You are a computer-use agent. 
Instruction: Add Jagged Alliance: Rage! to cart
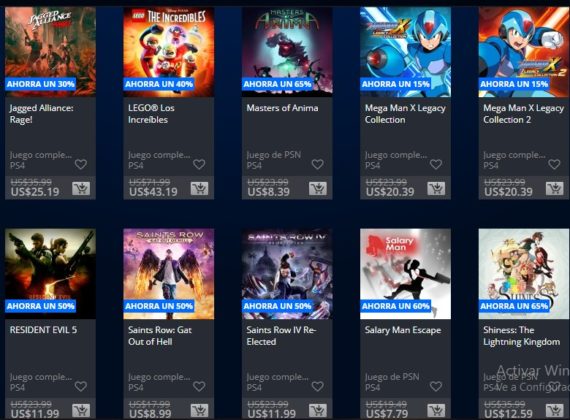point(81,188)
